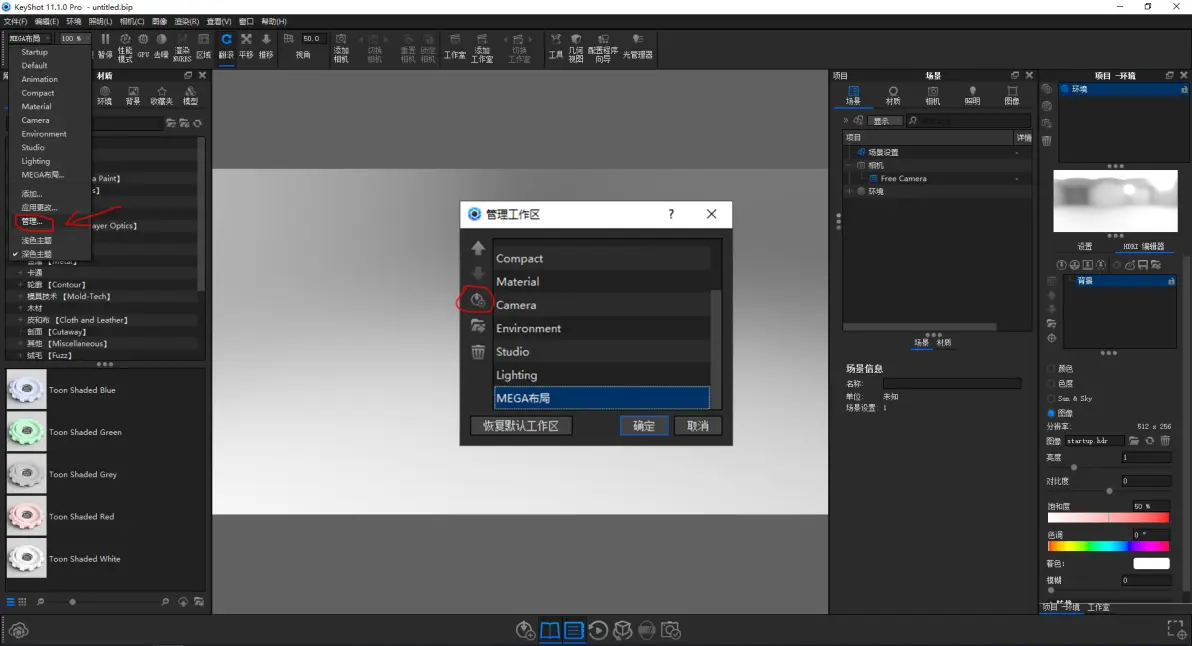The image size is (1192, 646).
Task: Open the MEGA布局 workspace dropdown
Action: [x=29, y=38]
